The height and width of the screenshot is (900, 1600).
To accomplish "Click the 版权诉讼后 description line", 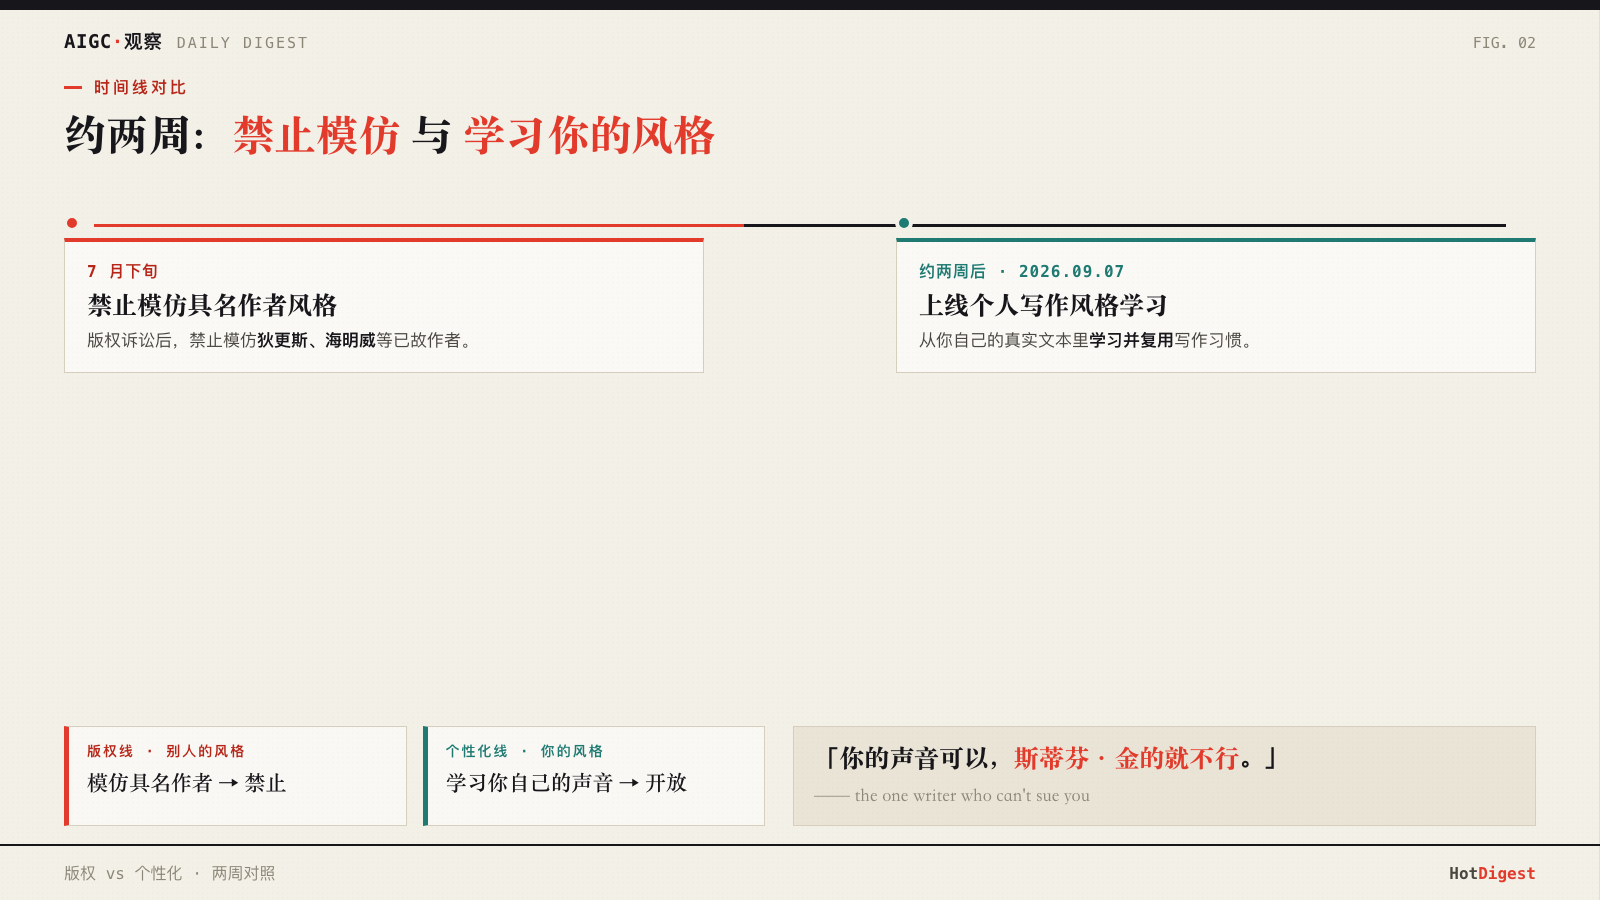I will click(279, 340).
